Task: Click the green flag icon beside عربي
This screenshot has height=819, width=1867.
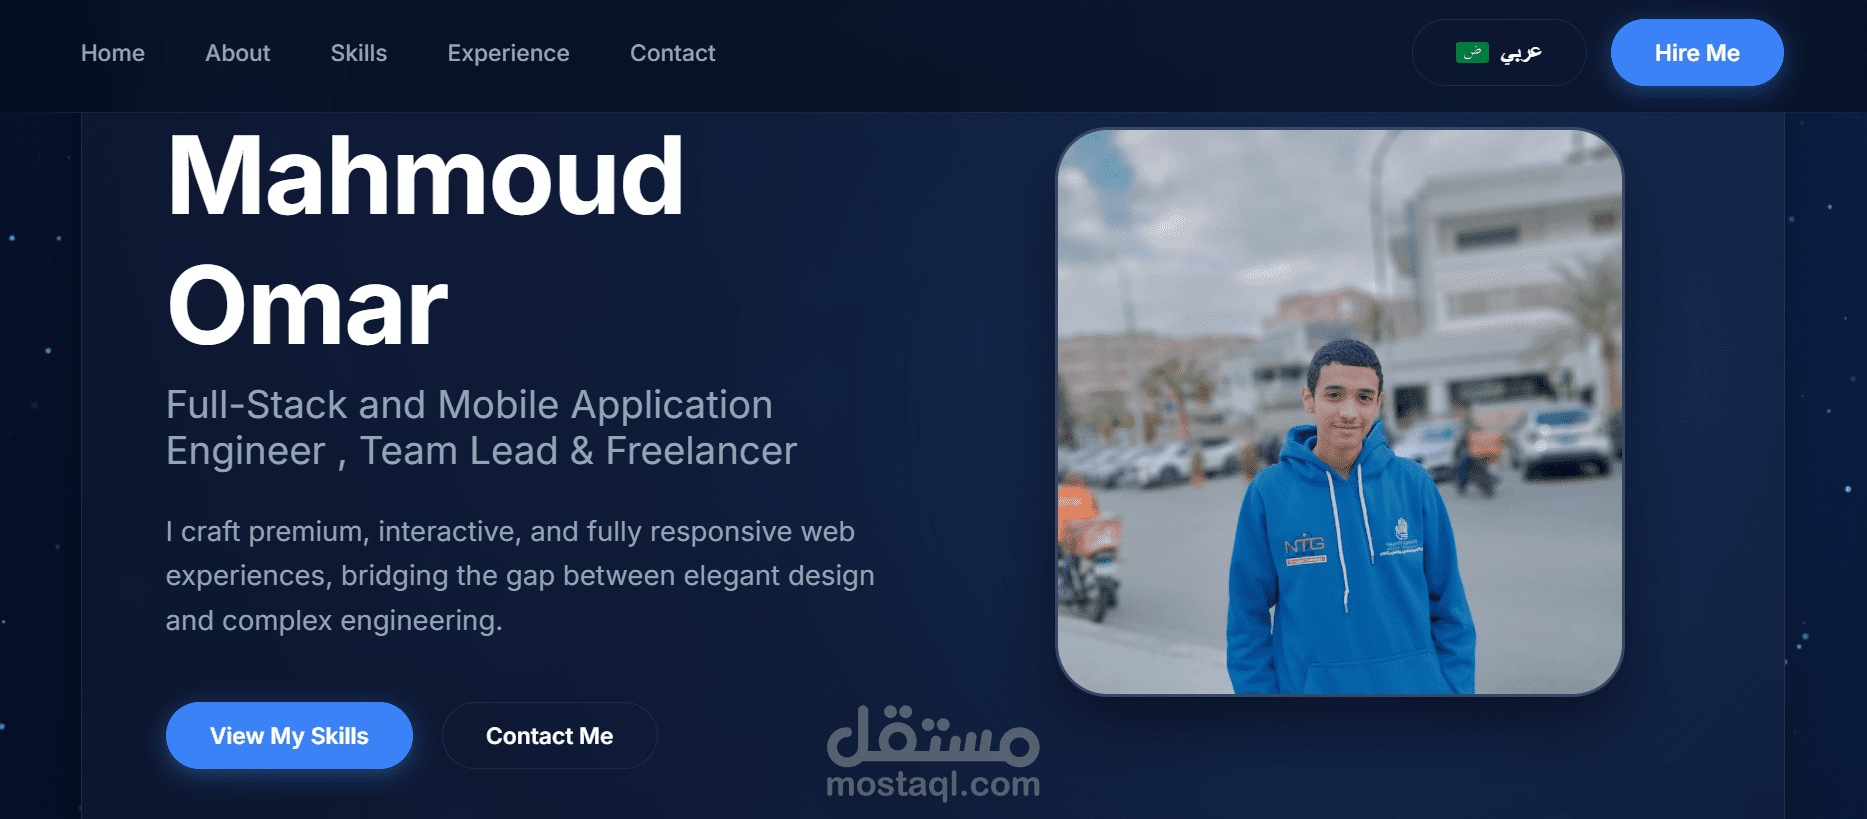Action: (x=1472, y=52)
